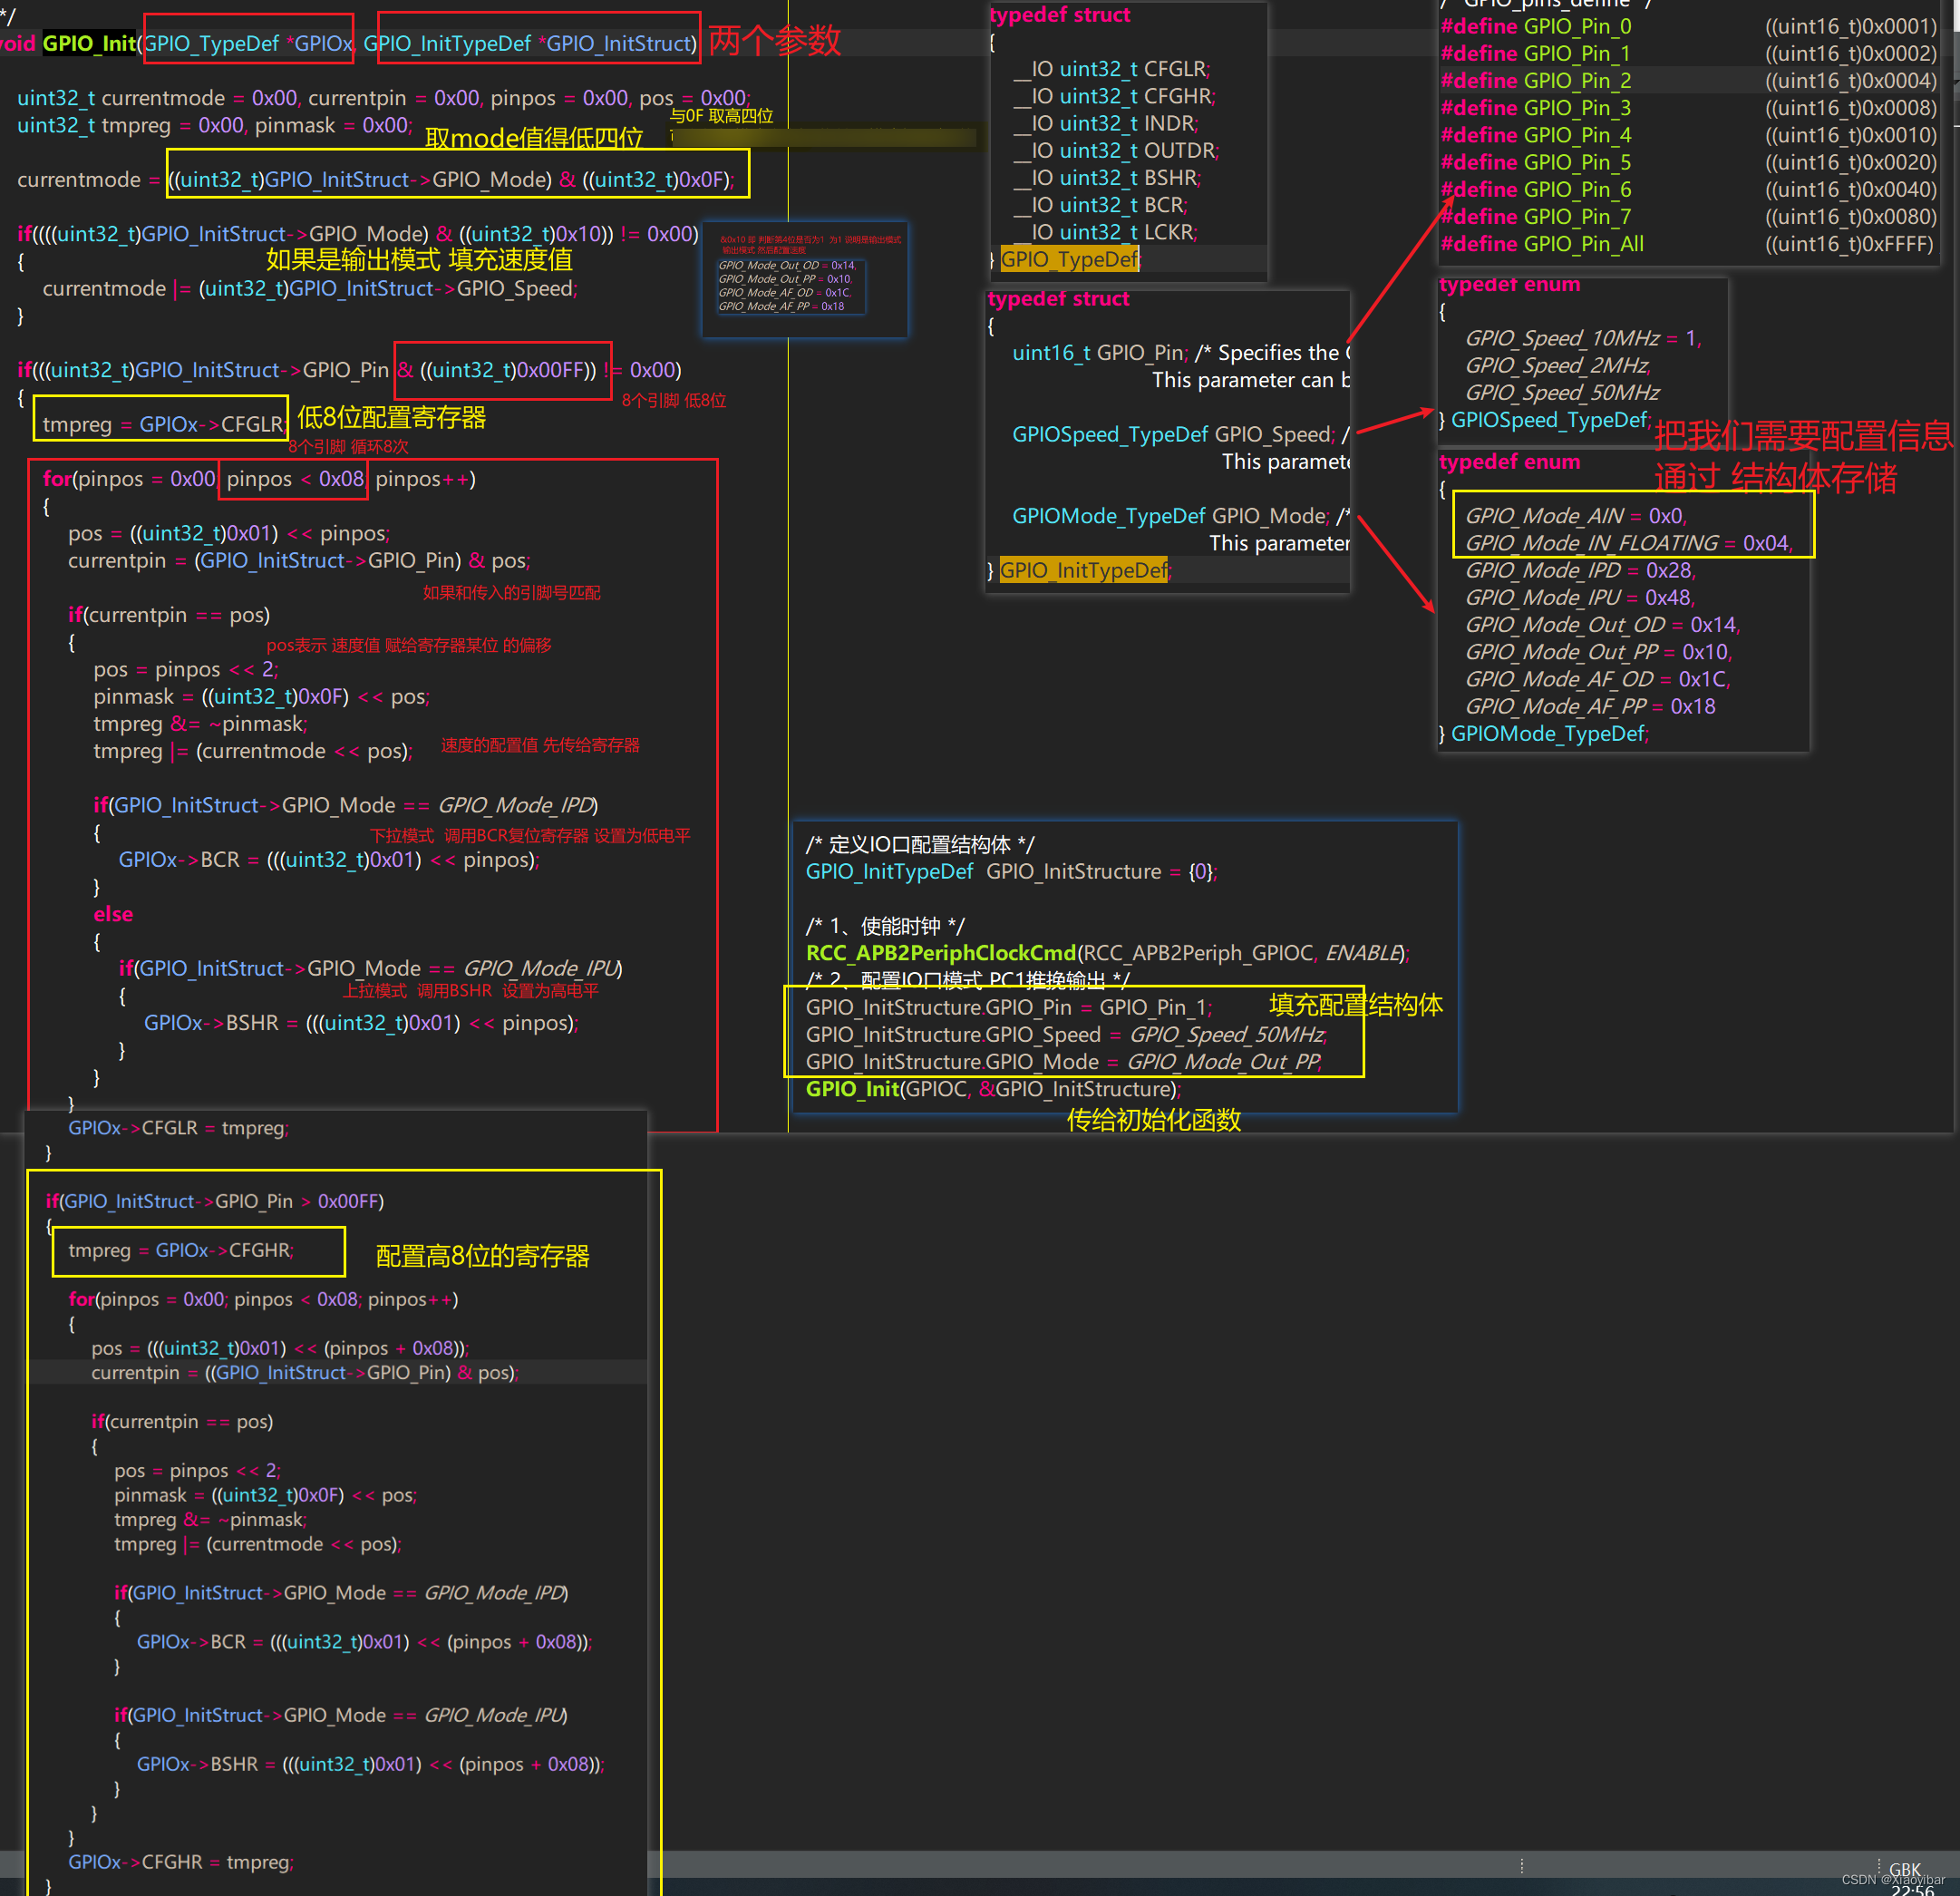
Task: Click the '__IO uint32_t CFGLR;' struct member
Action: (x=1111, y=69)
